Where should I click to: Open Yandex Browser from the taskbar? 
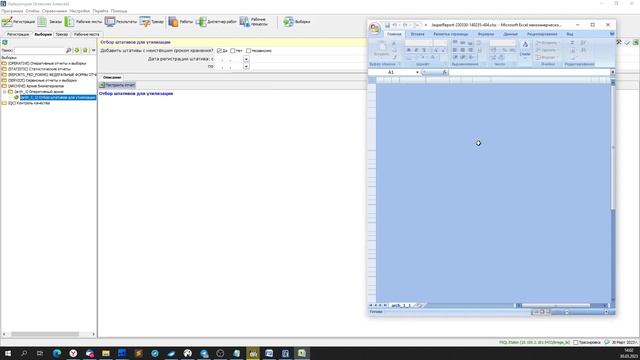[x=73, y=353]
